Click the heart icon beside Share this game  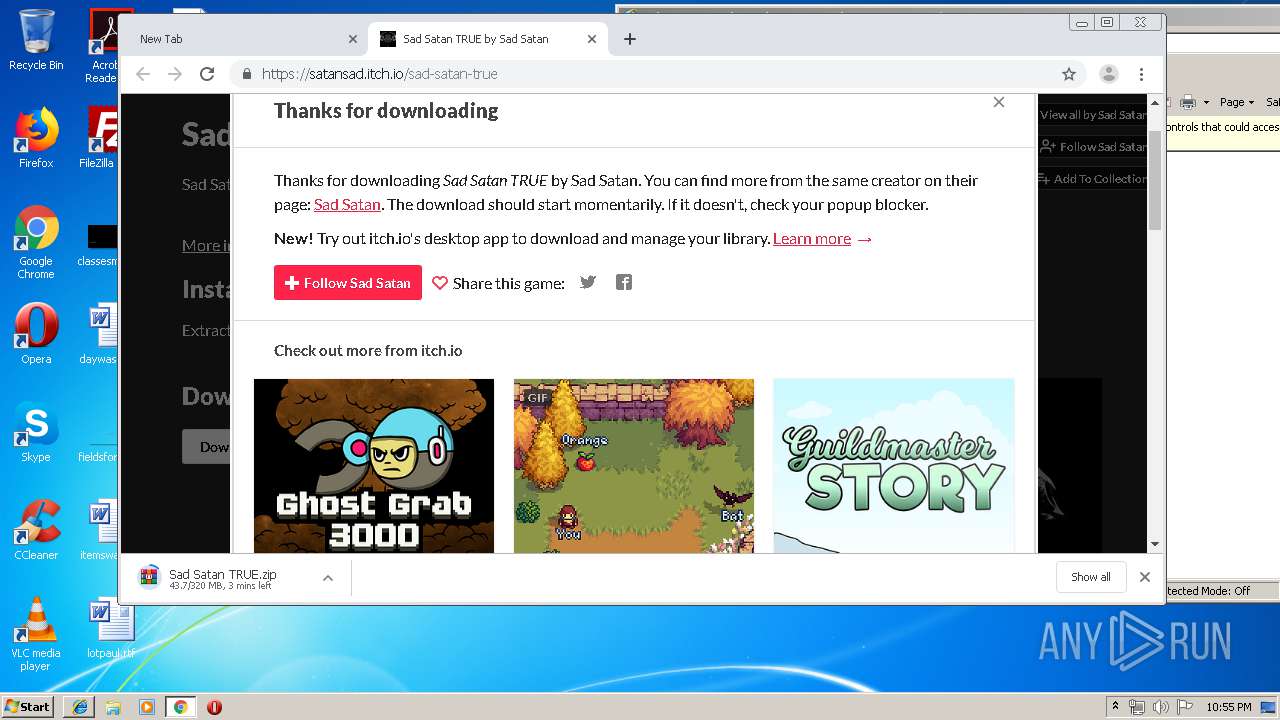(x=440, y=283)
